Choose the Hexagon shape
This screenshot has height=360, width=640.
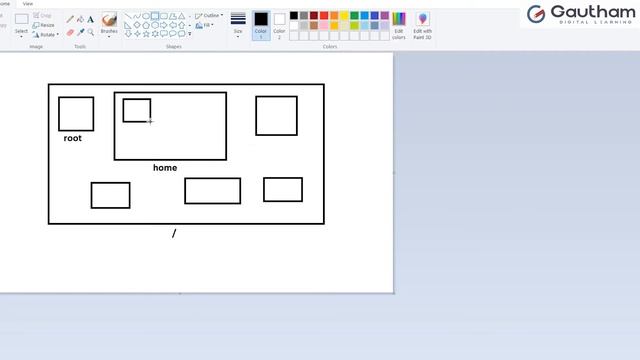click(155, 25)
